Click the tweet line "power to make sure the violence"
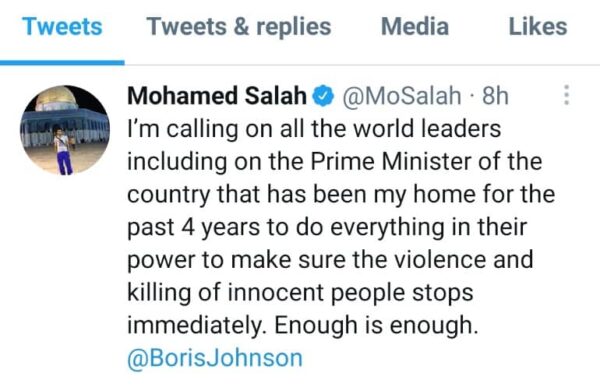Image resolution: width=600 pixels, height=387 pixels. (x=330, y=260)
